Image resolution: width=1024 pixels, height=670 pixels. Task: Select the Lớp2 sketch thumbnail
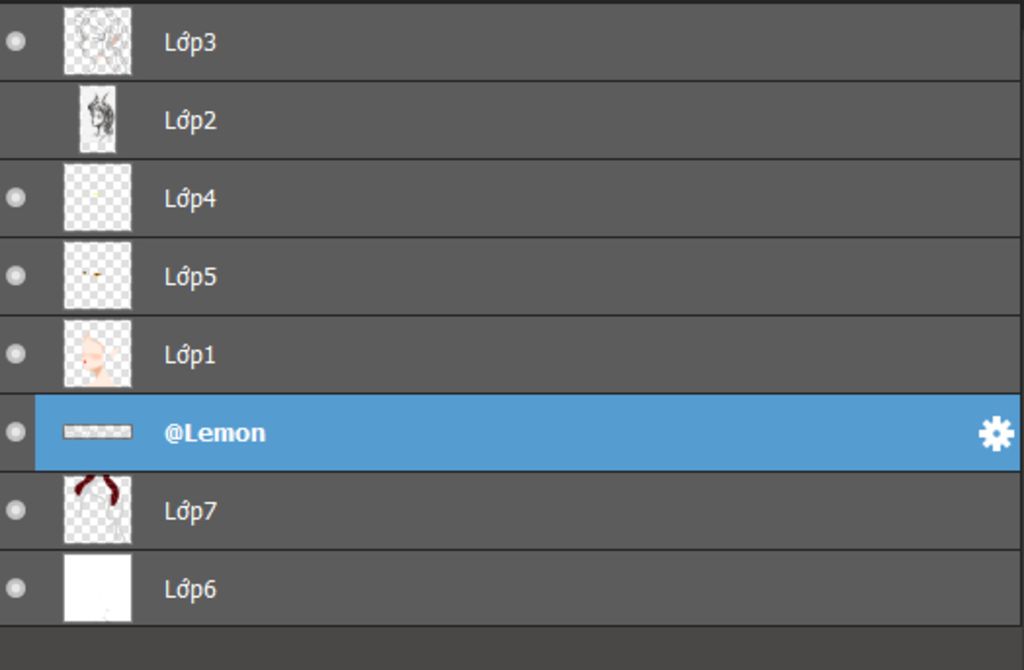(x=98, y=120)
